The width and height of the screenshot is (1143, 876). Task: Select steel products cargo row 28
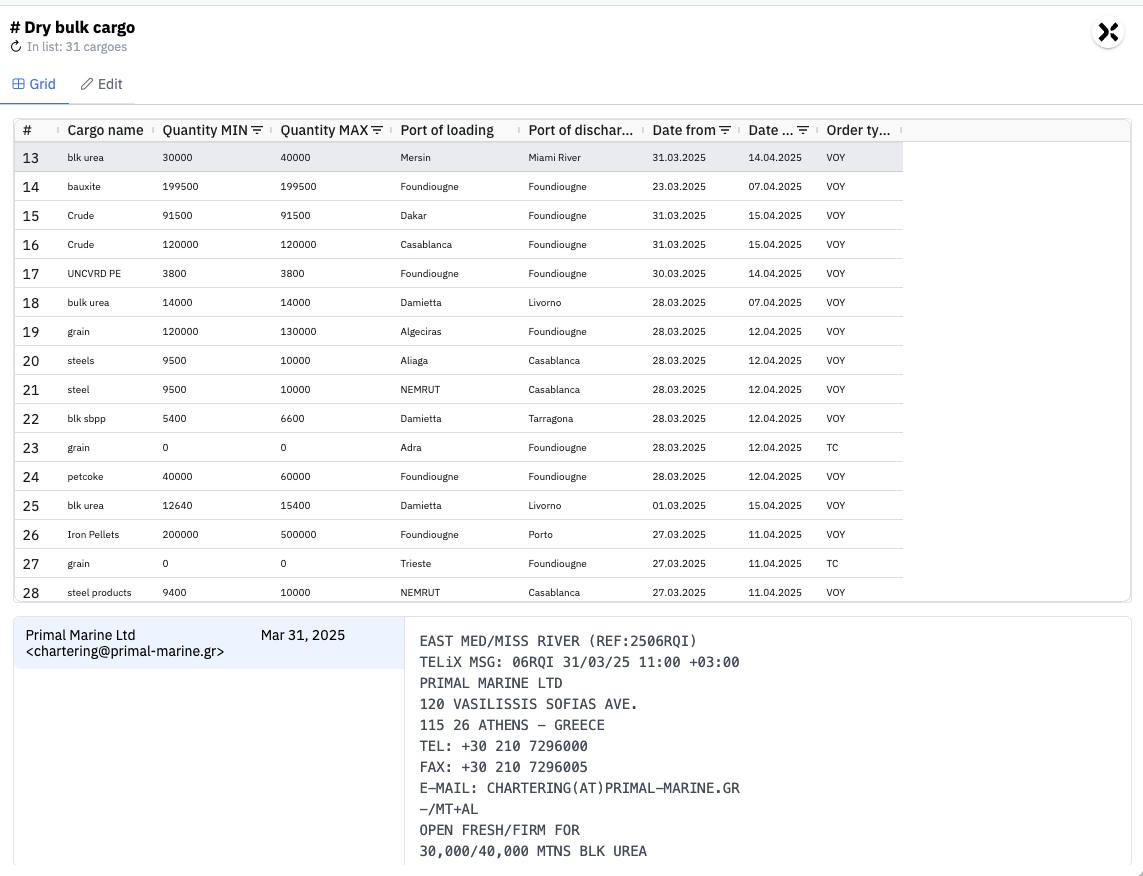pyautogui.click(x=459, y=590)
